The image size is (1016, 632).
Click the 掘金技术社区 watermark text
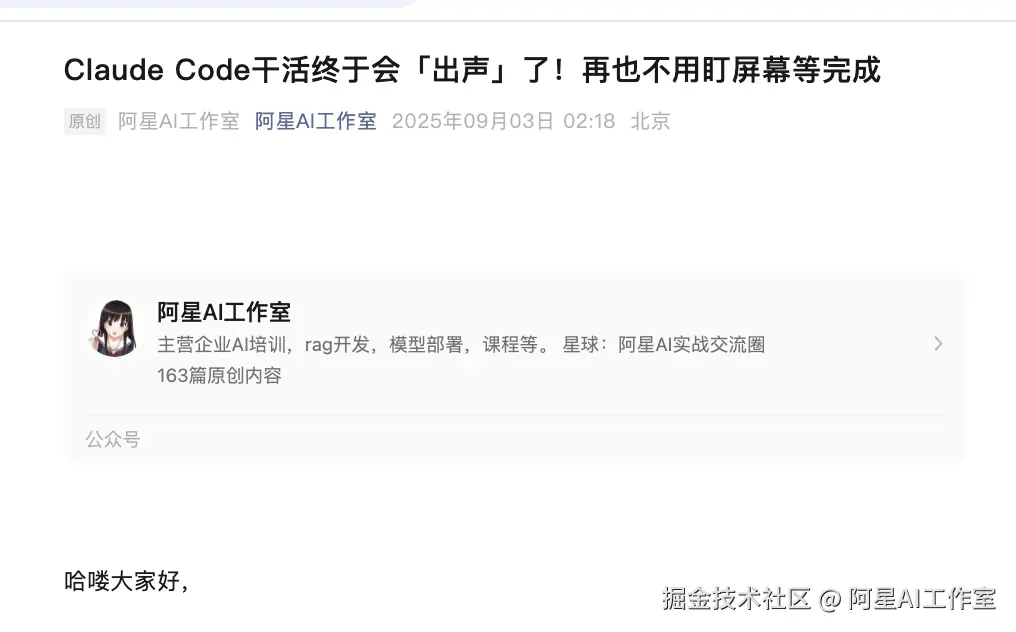[737, 598]
